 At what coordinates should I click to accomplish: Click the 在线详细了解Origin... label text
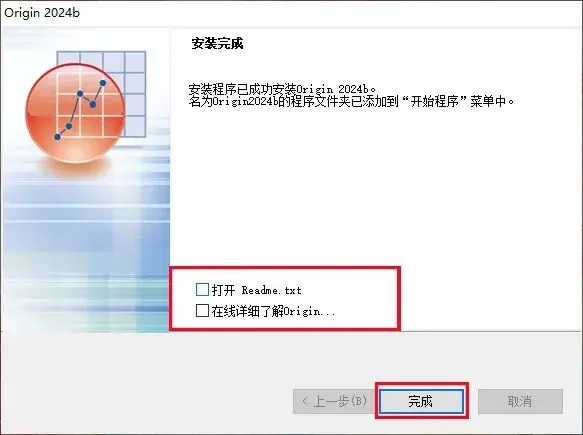point(273,311)
